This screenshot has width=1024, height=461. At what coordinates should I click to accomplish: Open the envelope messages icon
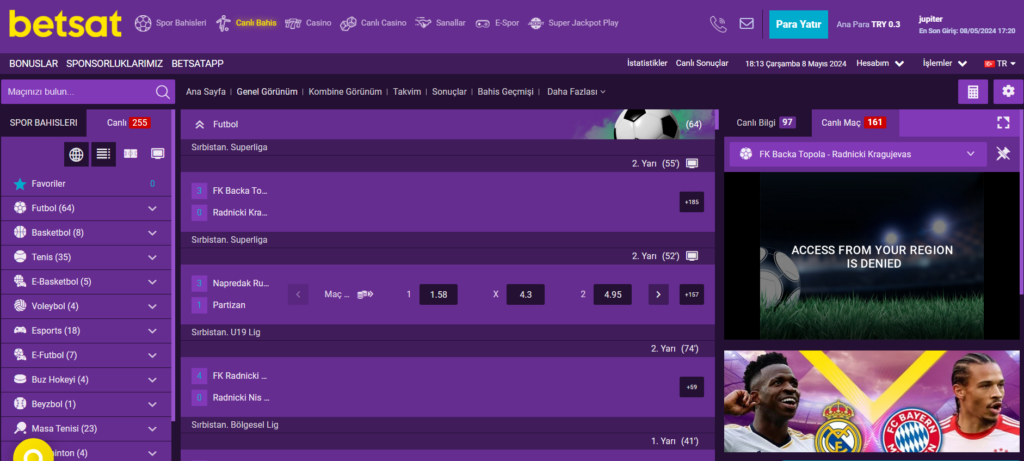click(x=746, y=24)
